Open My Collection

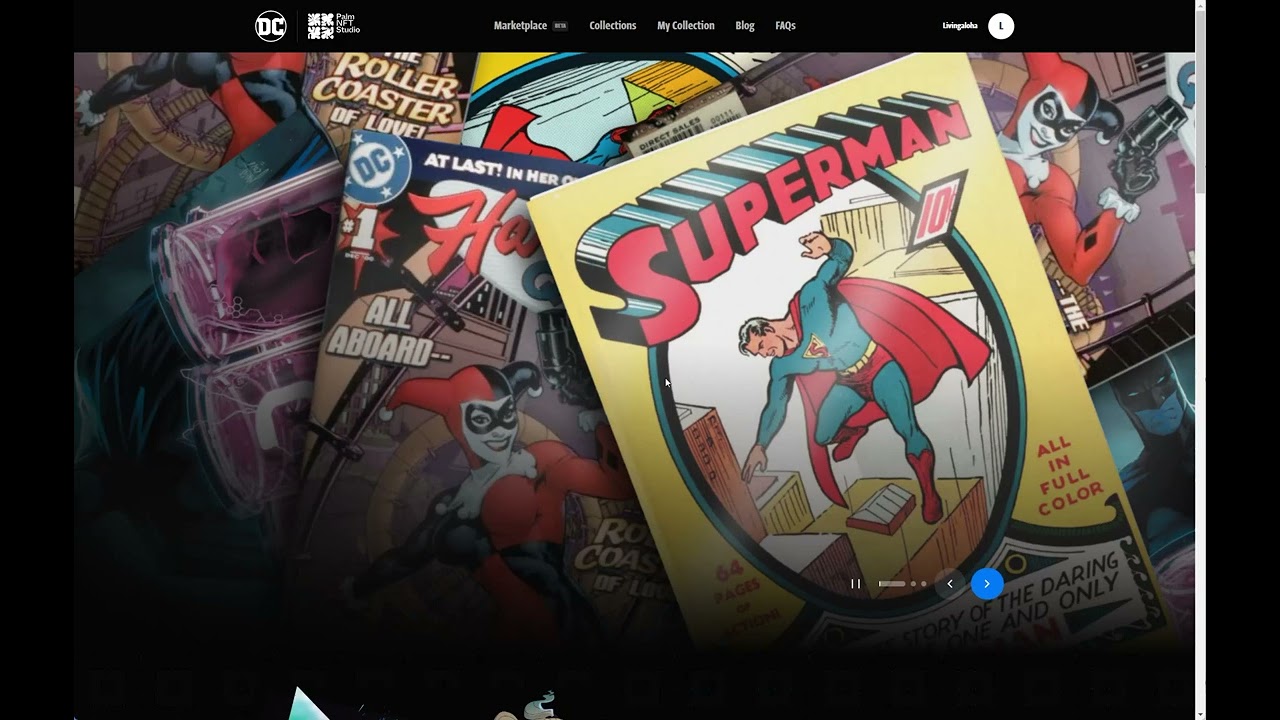[686, 26]
